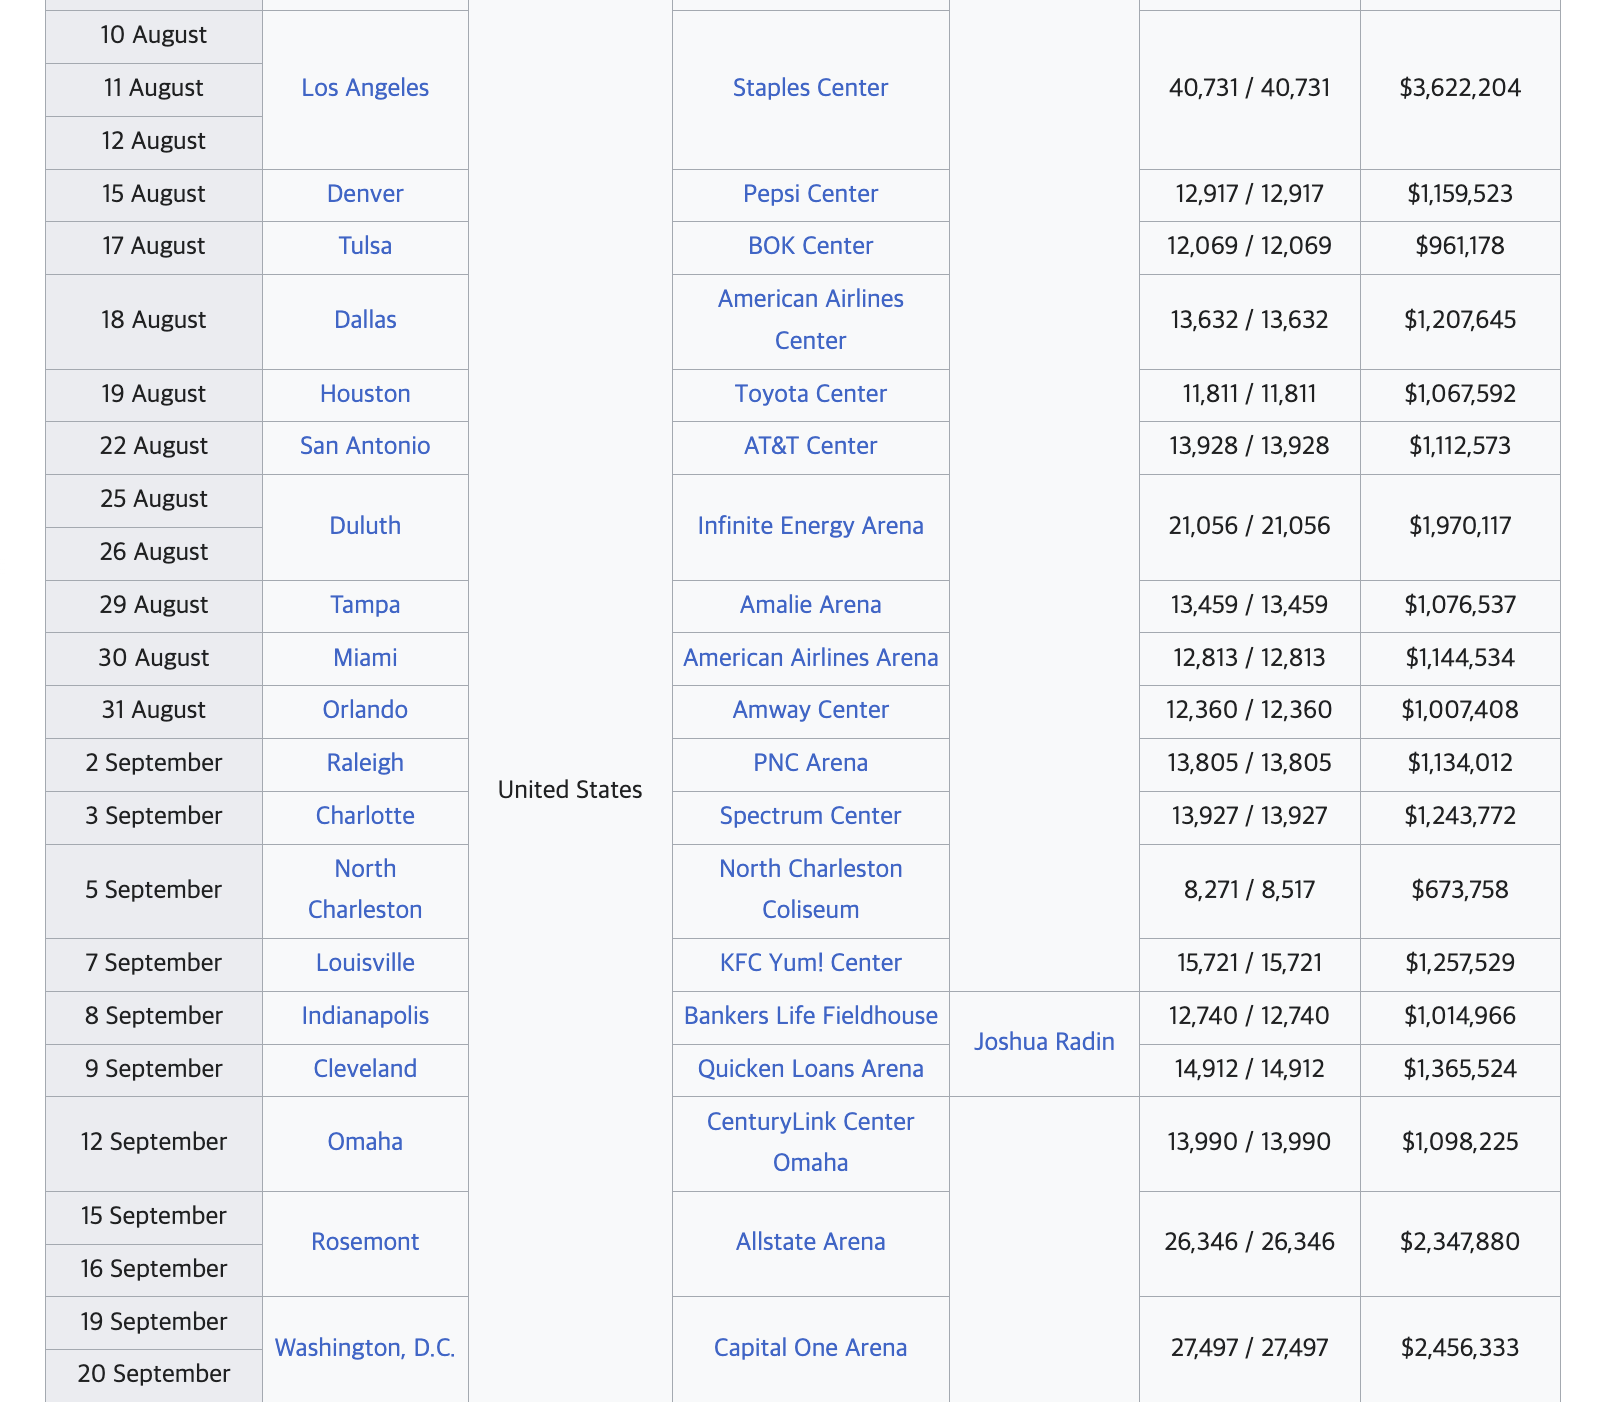
Task: Select the 8,271 / 8,517 attendance figure
Action: coord(1250,890)
